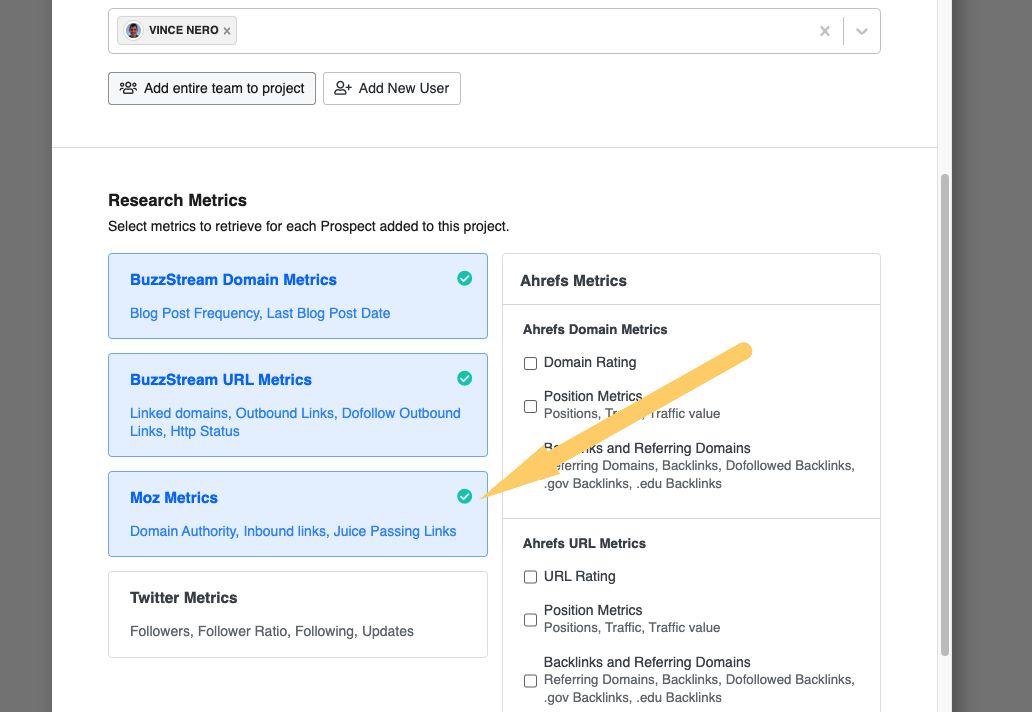Click the Add New User button
1032x712 pixels.
tap(392, 88)
